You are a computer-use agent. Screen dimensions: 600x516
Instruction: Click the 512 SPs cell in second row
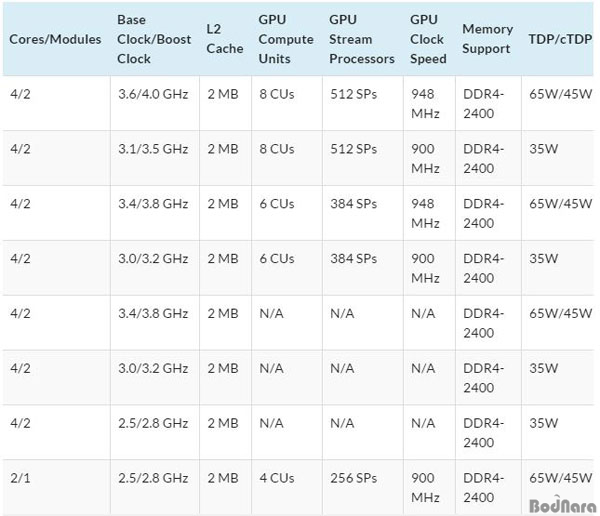pyautogui.click(x=353, y=148)
